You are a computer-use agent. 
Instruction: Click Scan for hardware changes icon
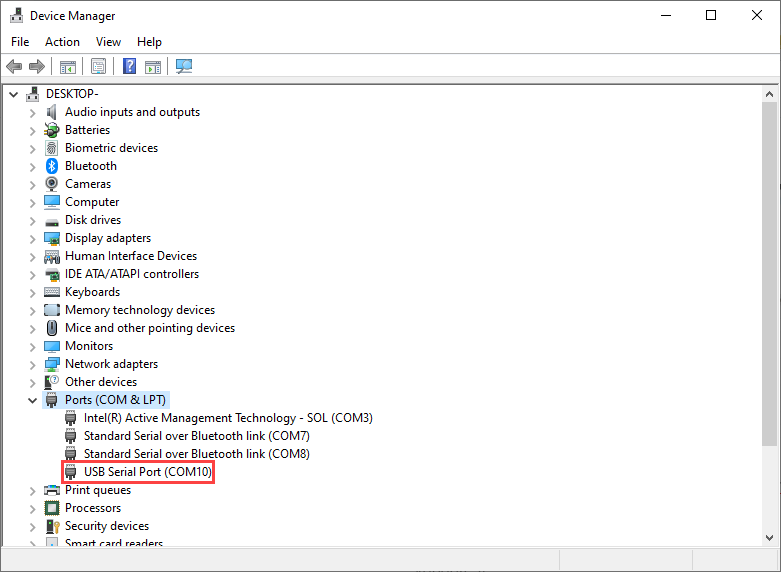[x=184, y=66]
